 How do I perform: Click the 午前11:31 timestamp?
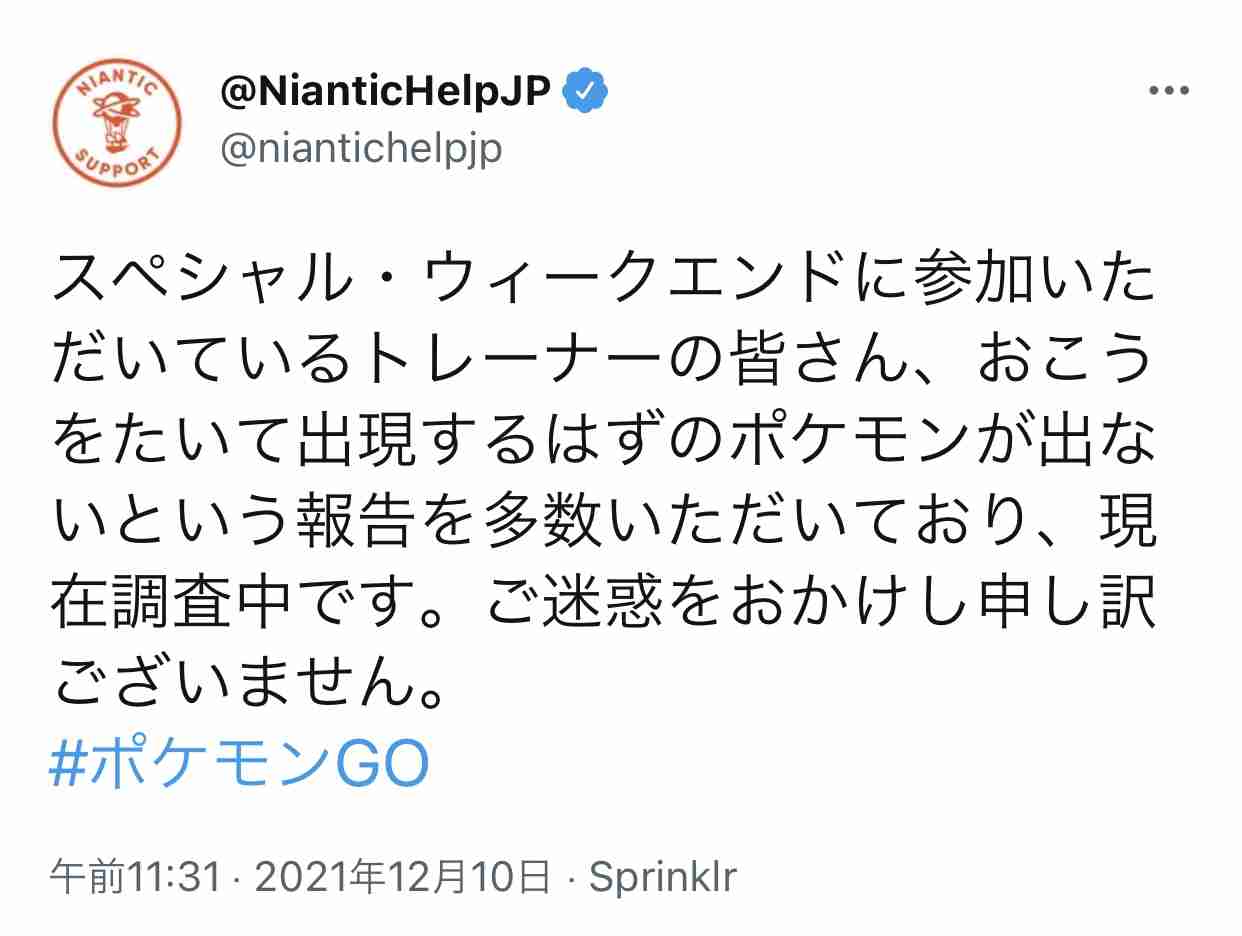136,878
